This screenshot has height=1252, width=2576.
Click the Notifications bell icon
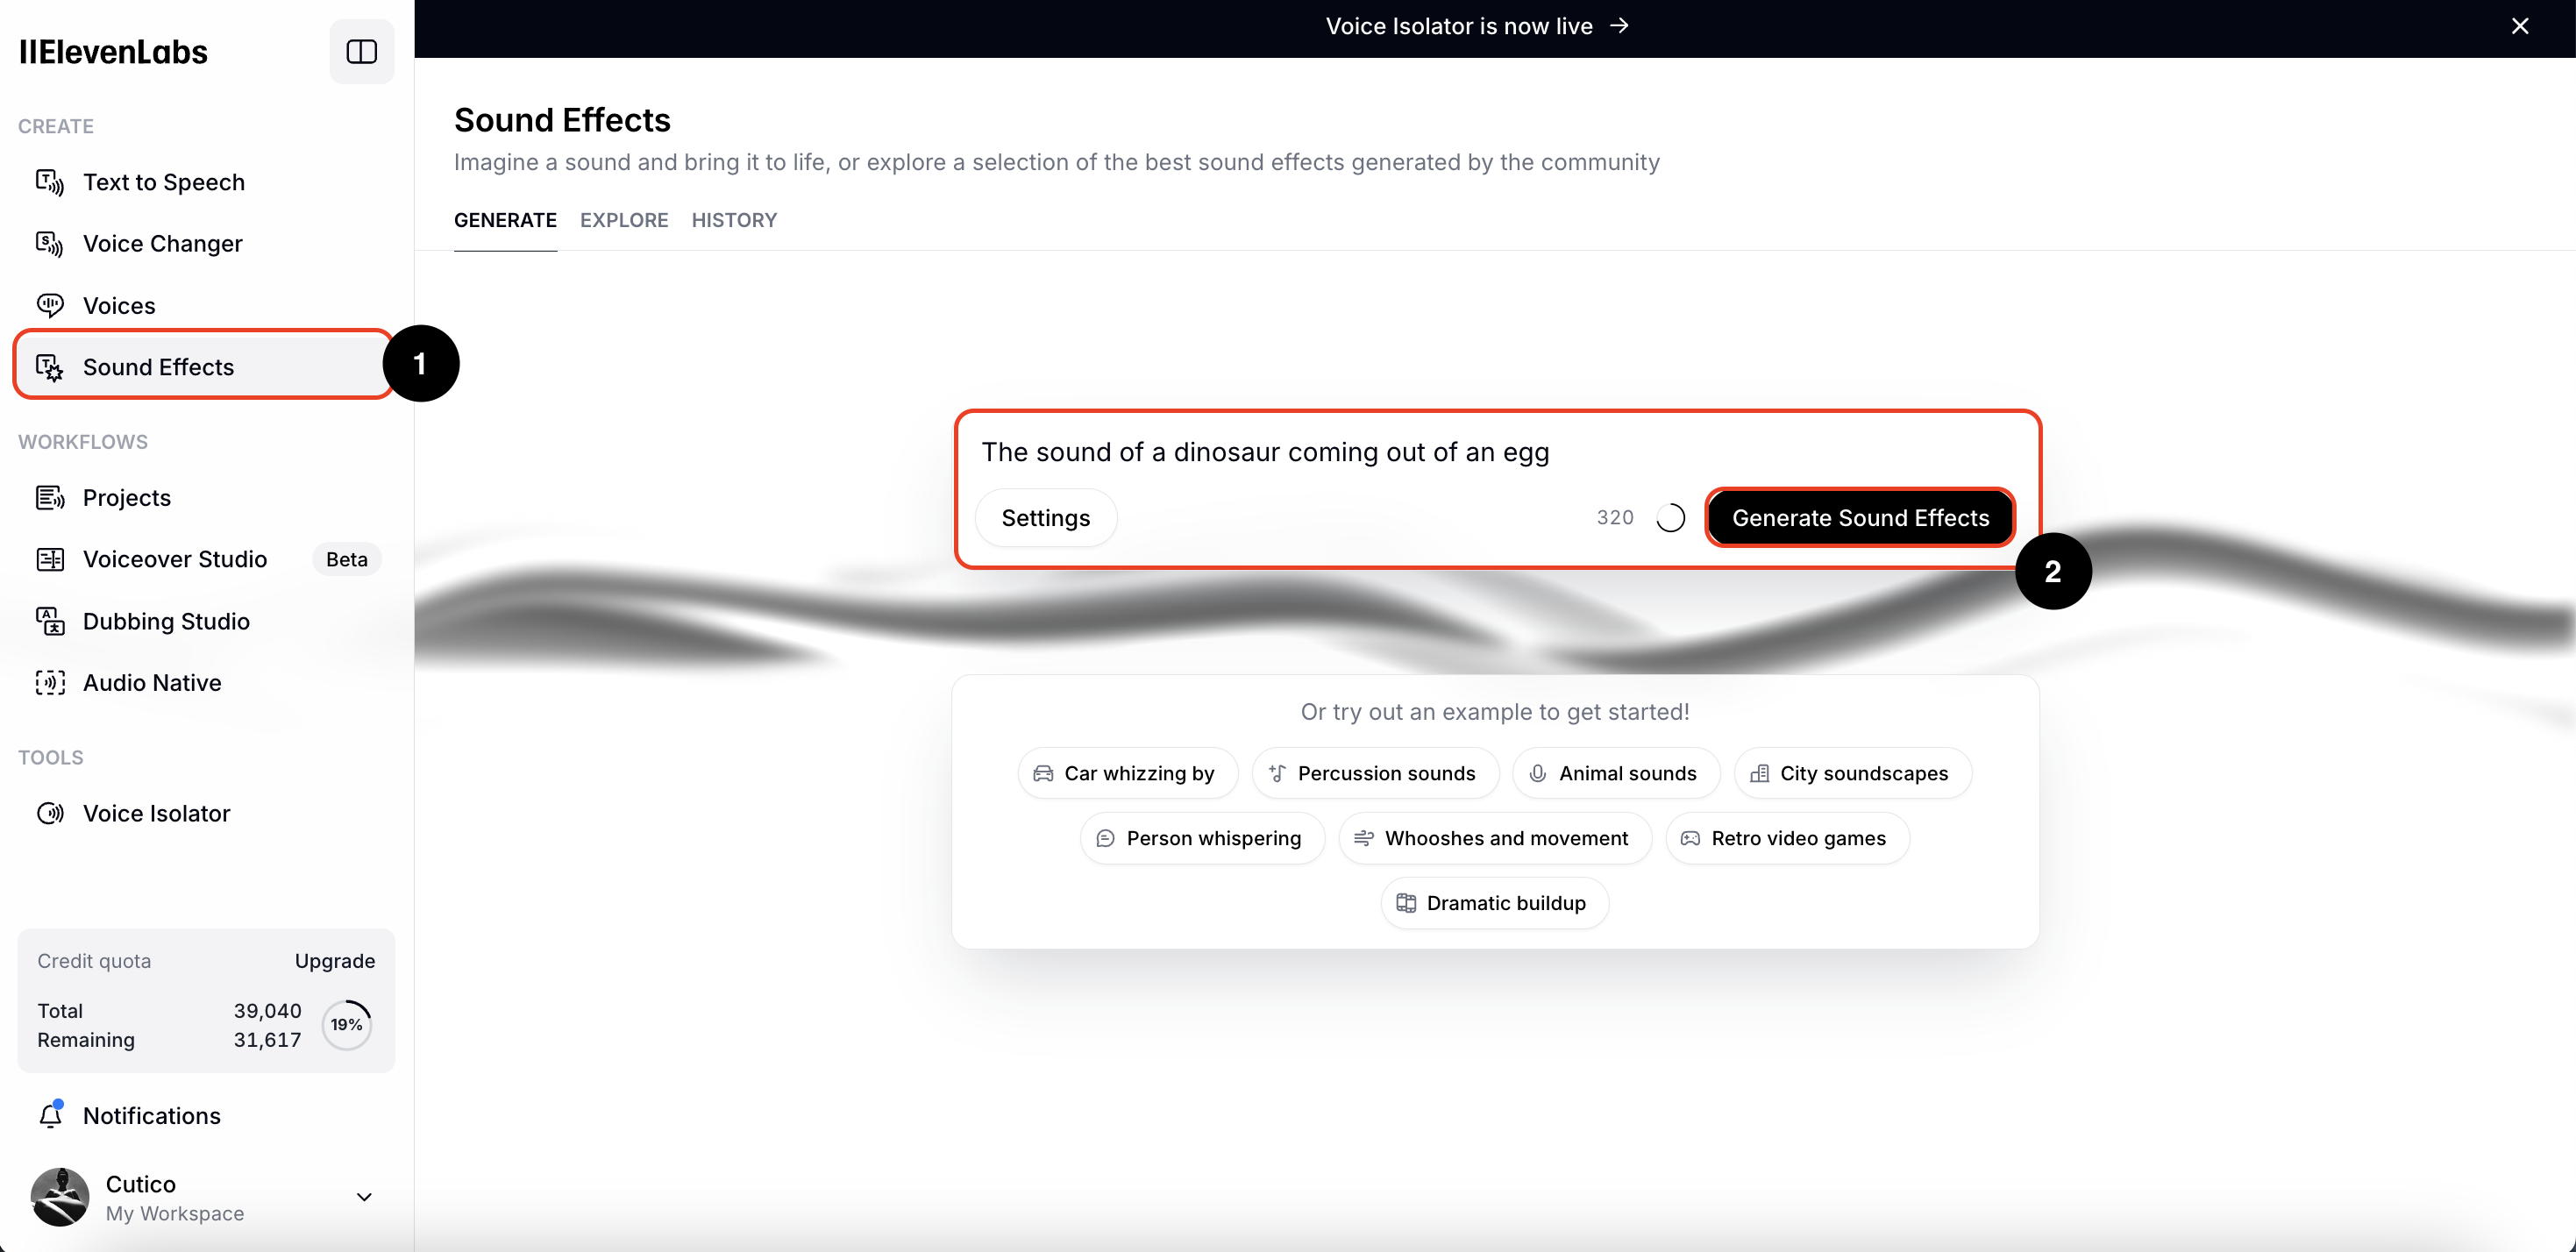coord(49,1115)
